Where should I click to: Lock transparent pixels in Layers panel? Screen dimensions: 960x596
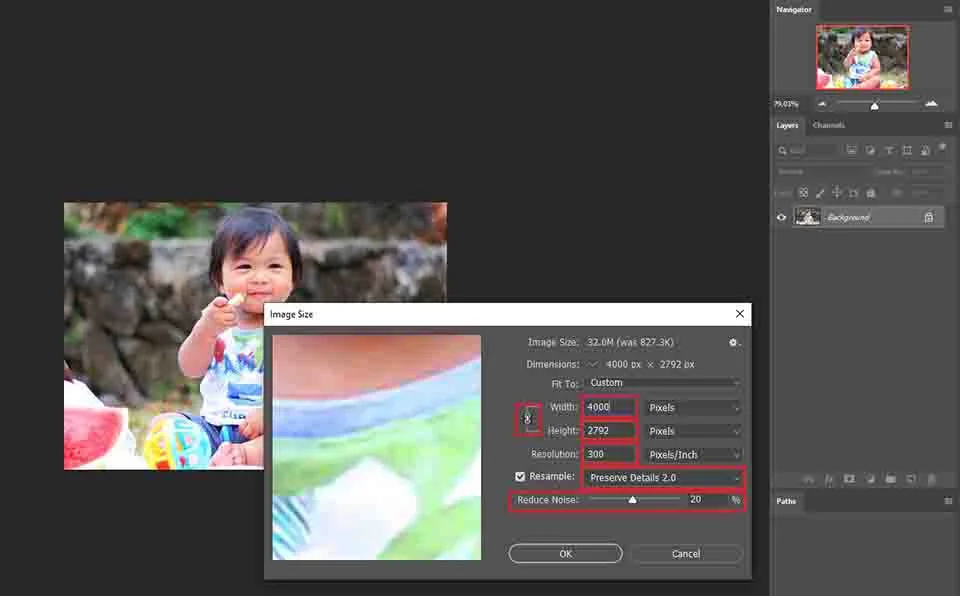pos(803,193)
